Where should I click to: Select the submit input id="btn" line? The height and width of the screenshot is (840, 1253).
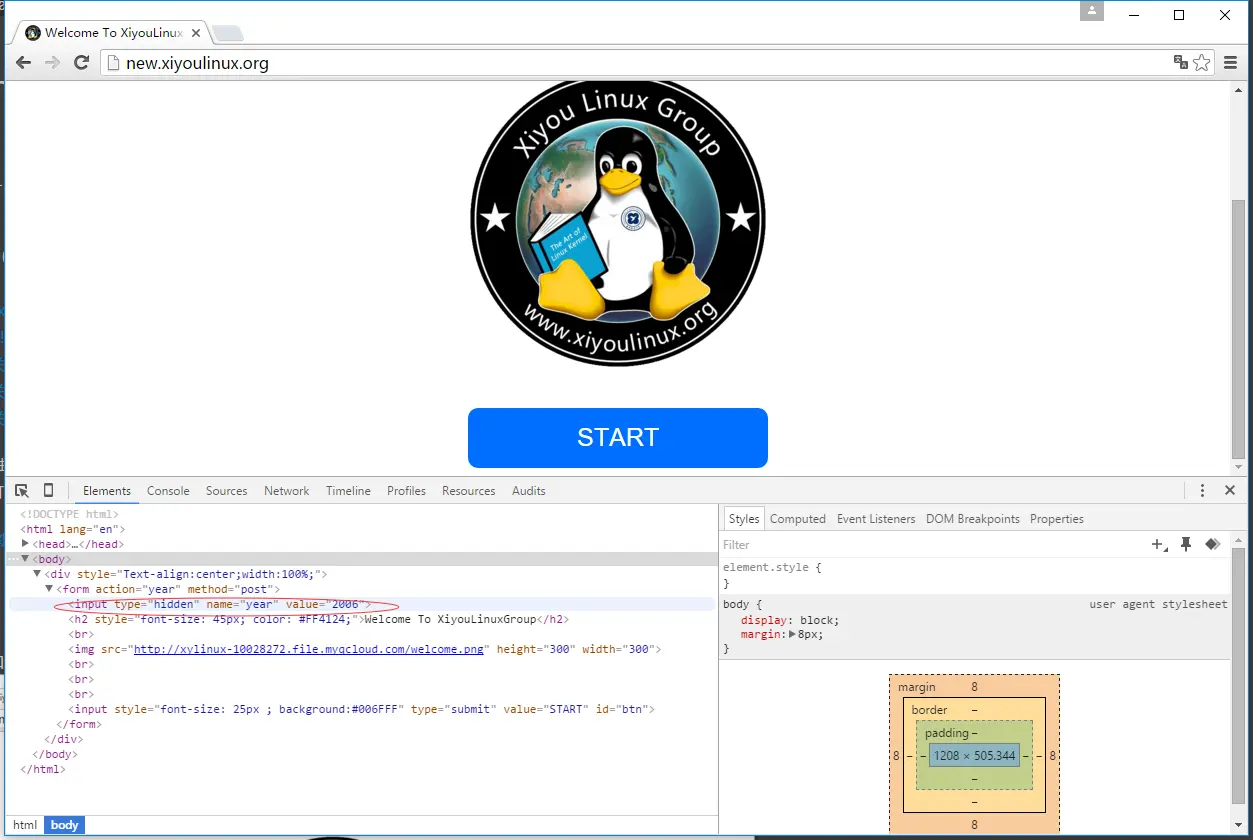coord(361,709)
